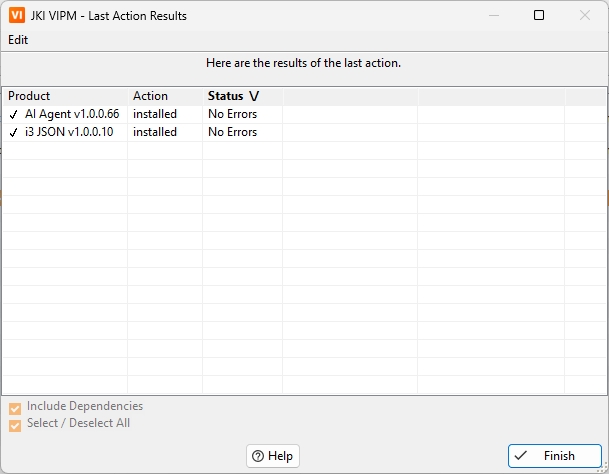Viewport: 609px width, 474px height.
Task: Click the No Errors status for AI Agent
Action: click(232, 115)
